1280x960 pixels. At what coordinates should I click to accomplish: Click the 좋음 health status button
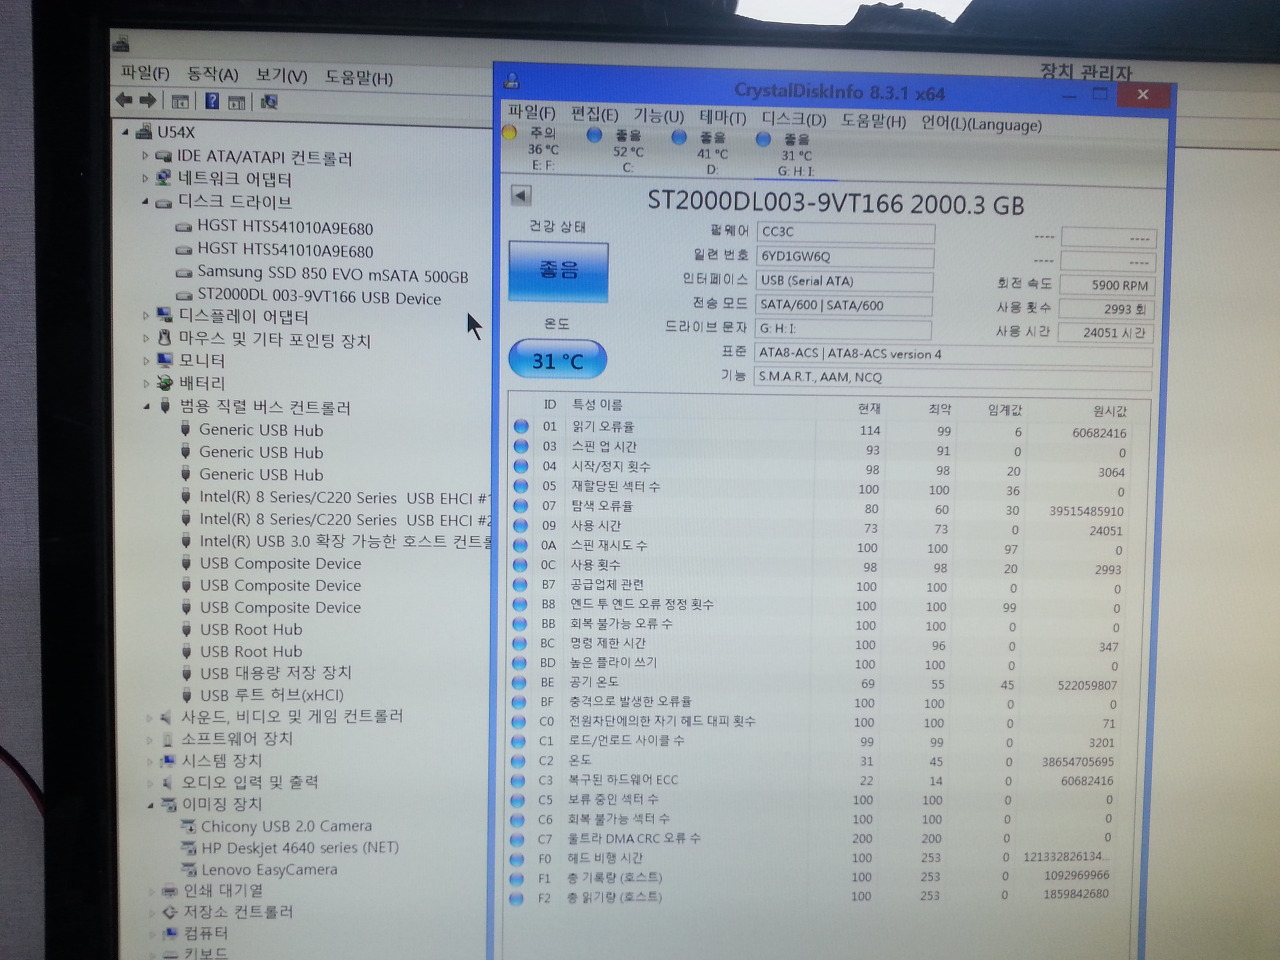click(x=558, y=270)
